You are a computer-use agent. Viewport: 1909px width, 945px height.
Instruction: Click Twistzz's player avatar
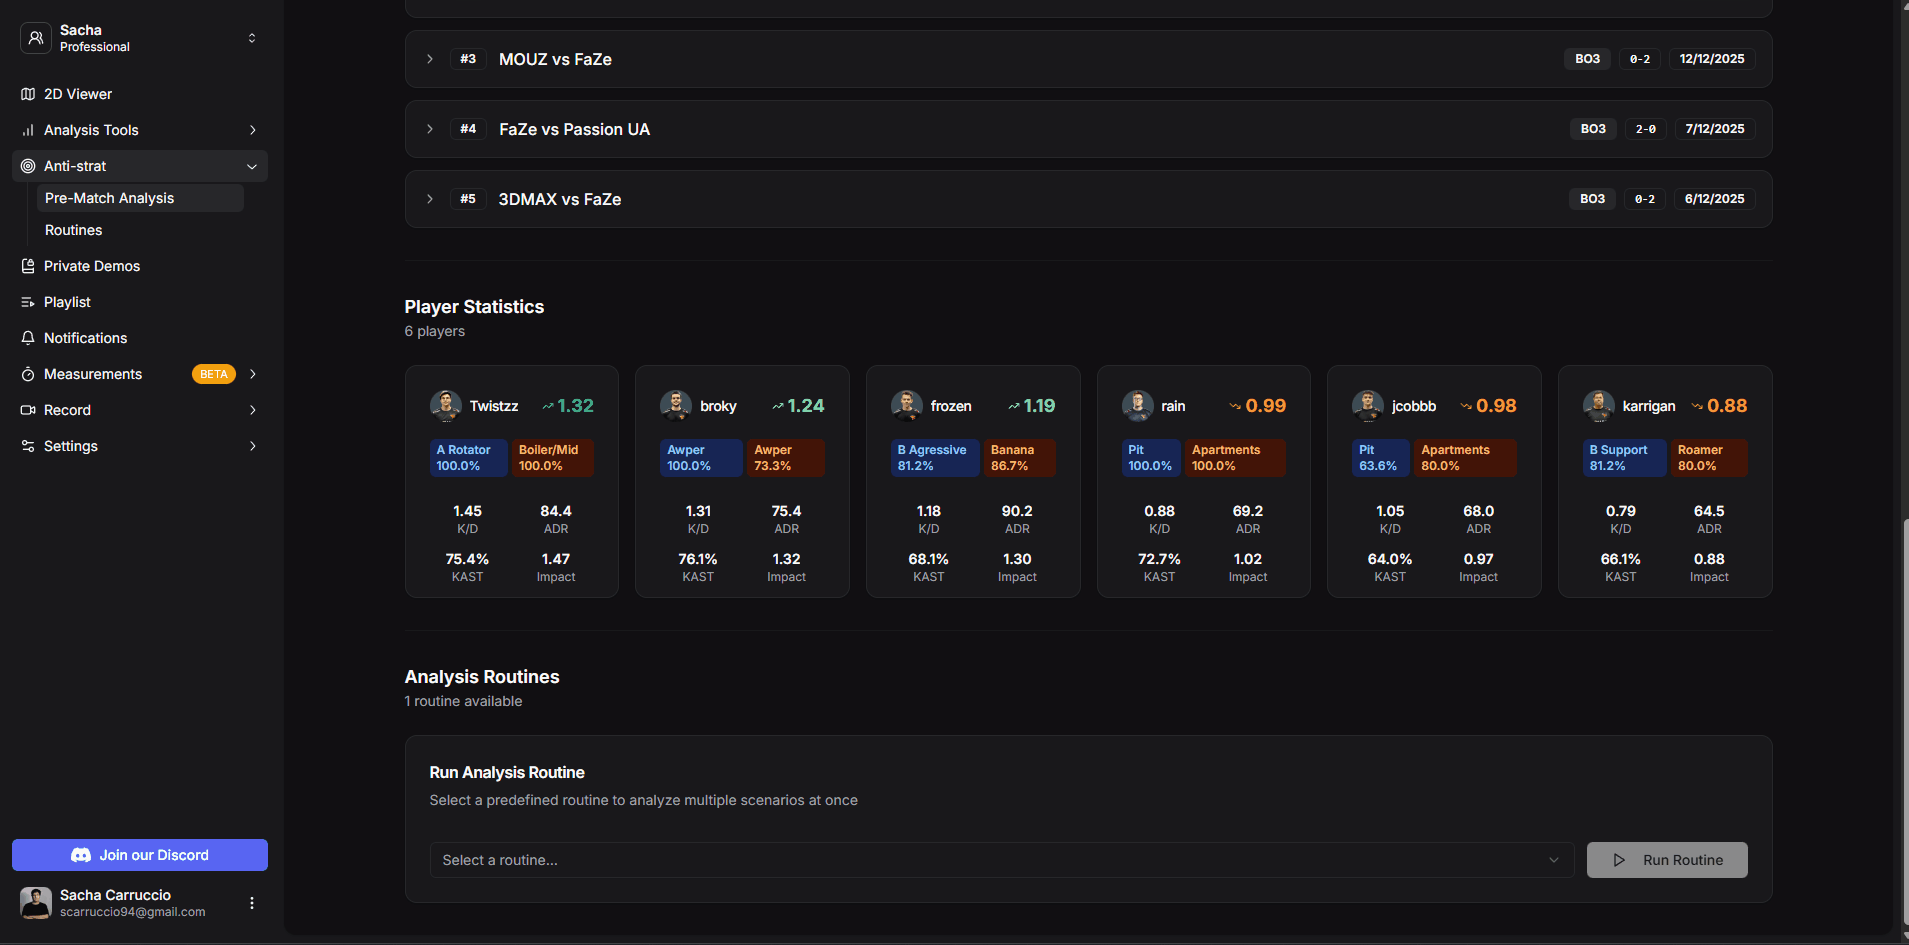click(445, 406)
